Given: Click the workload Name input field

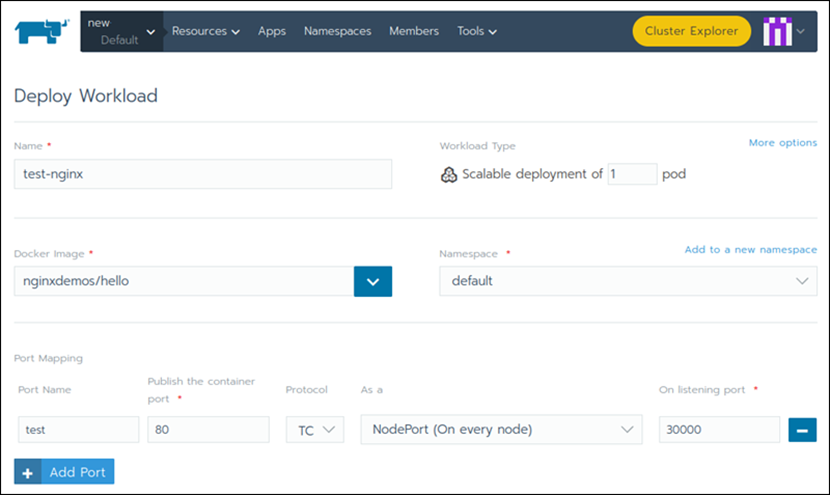Looking at the screenshot, I should [203, 174].
